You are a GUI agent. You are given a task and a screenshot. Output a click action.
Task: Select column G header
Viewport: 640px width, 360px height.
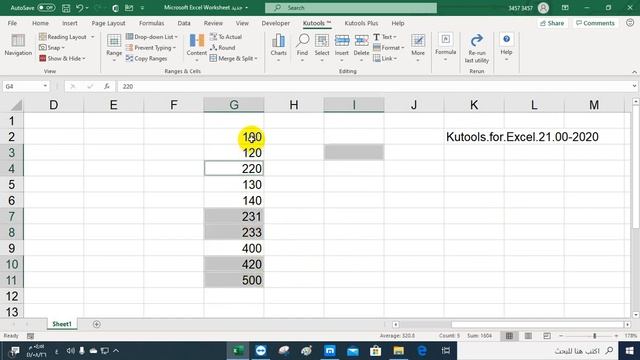click(x=234, y=105)
